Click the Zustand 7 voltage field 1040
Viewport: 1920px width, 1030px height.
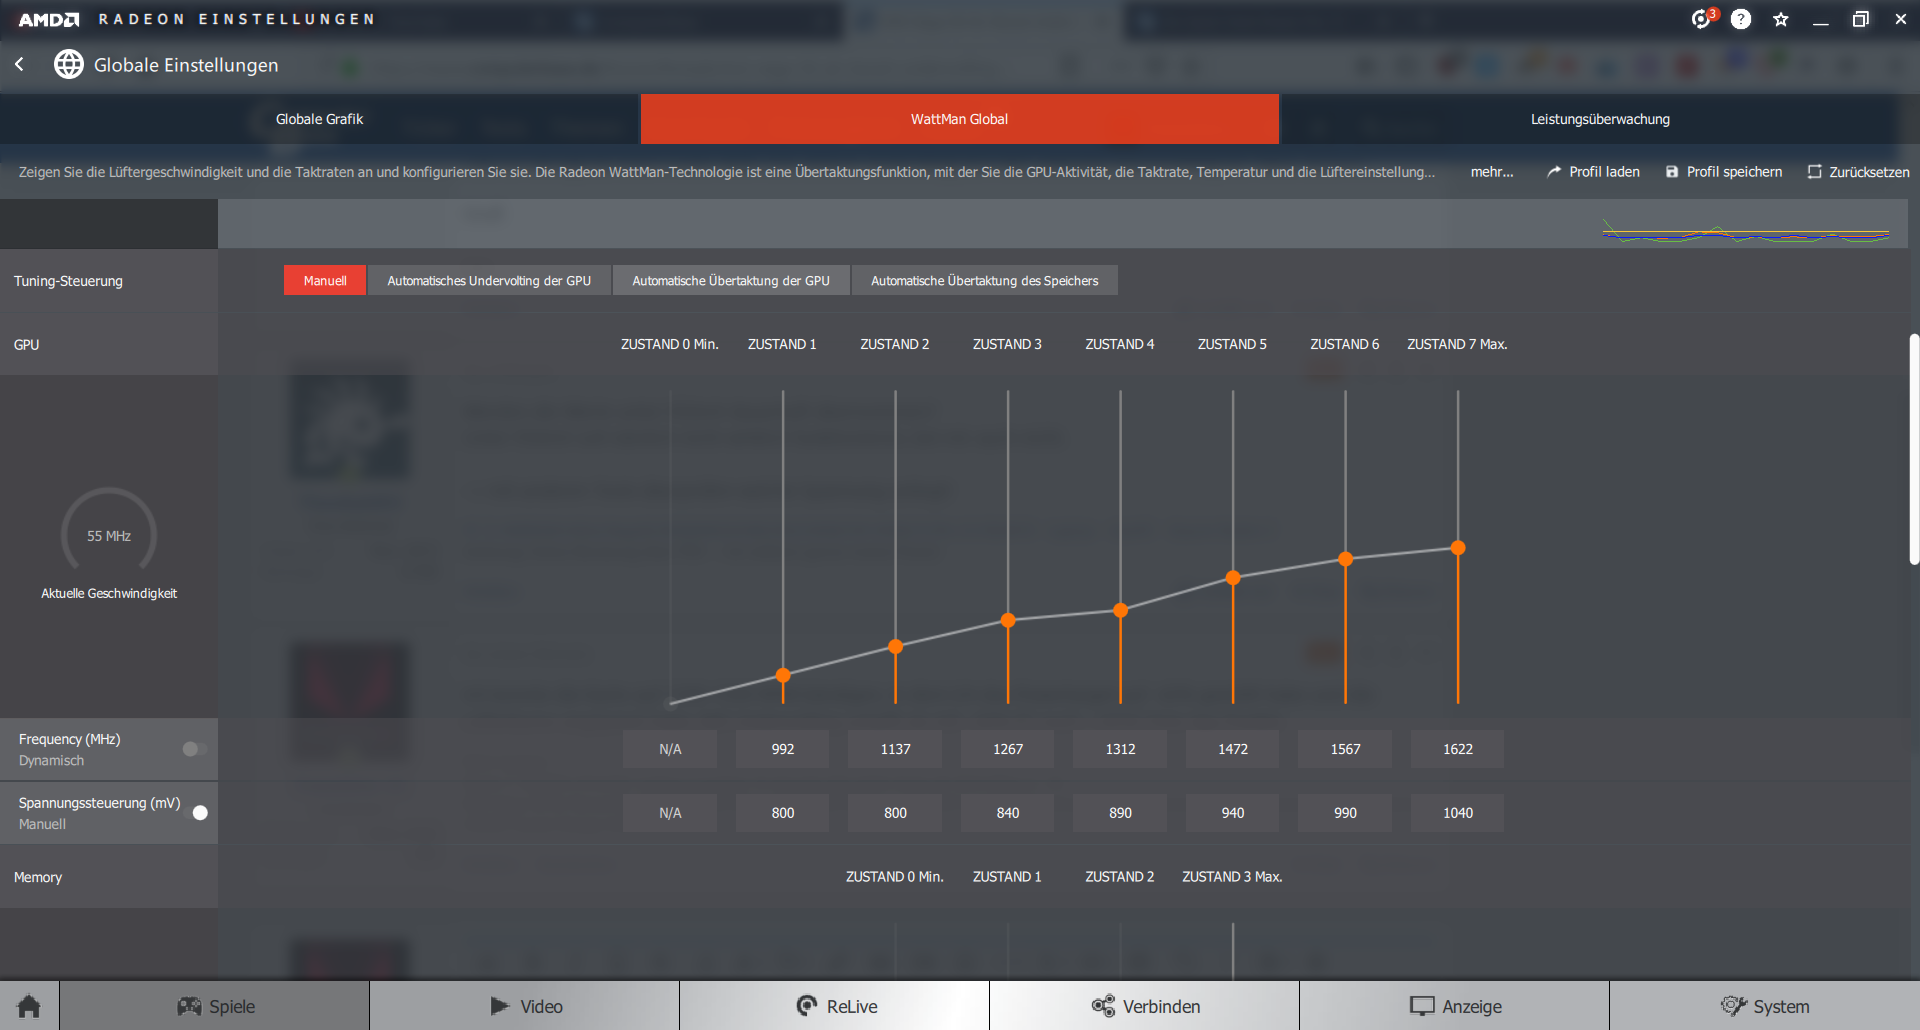tap(1457, 813)
